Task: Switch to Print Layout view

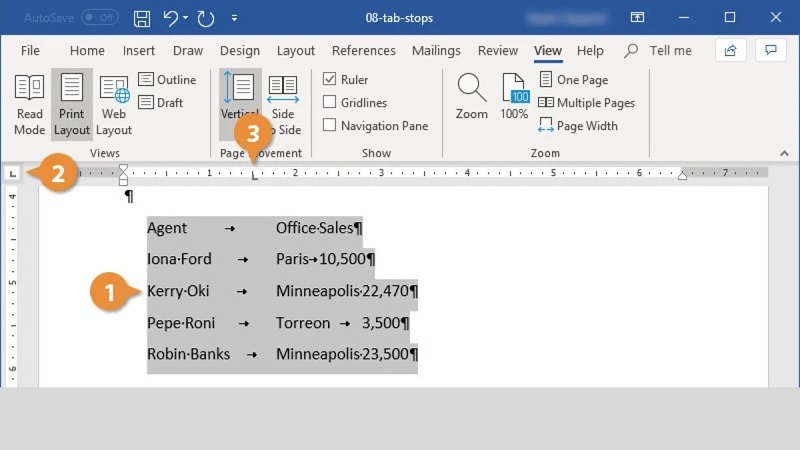Action: (x=72, y=105)
